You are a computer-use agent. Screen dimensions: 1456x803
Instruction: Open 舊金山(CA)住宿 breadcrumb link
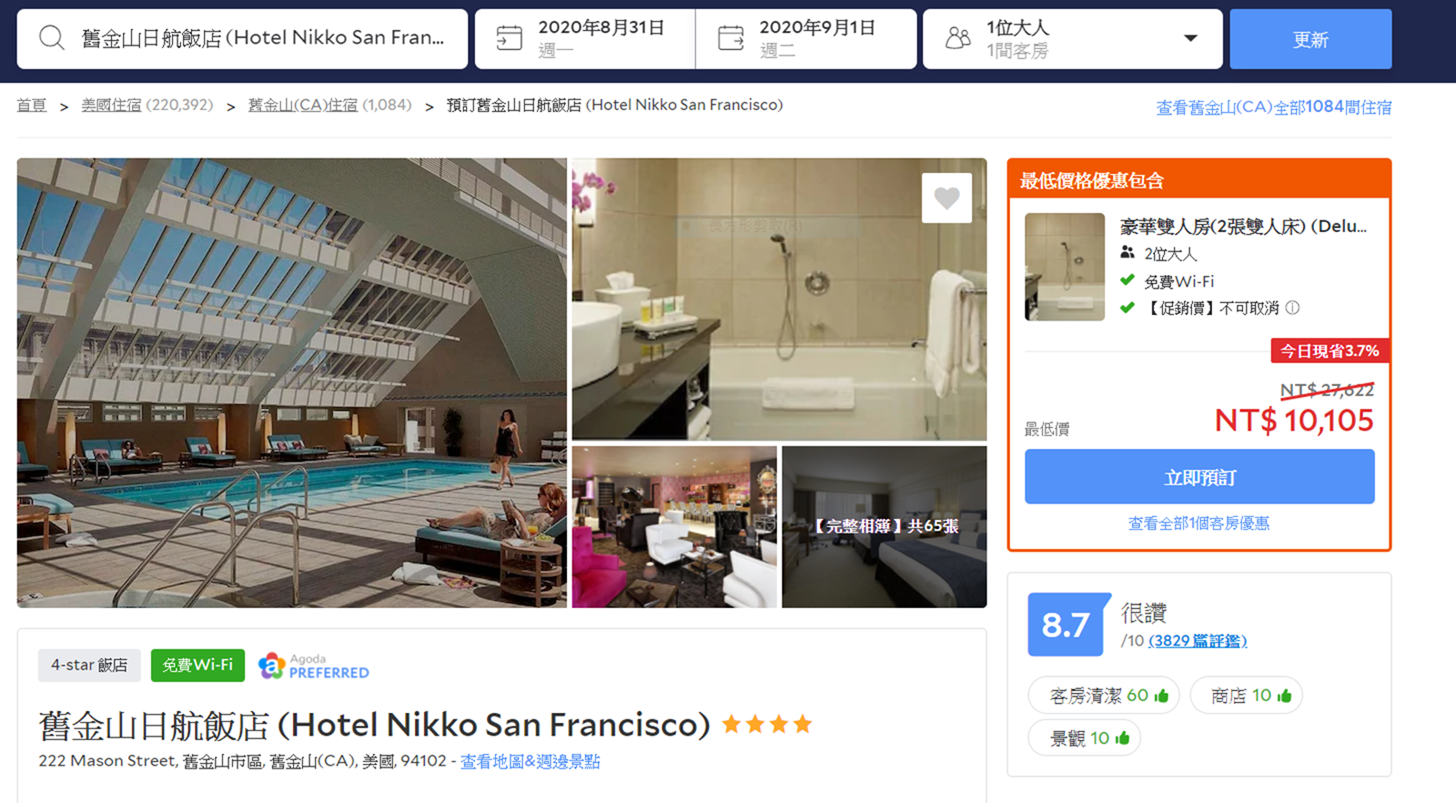coord(302,105)
